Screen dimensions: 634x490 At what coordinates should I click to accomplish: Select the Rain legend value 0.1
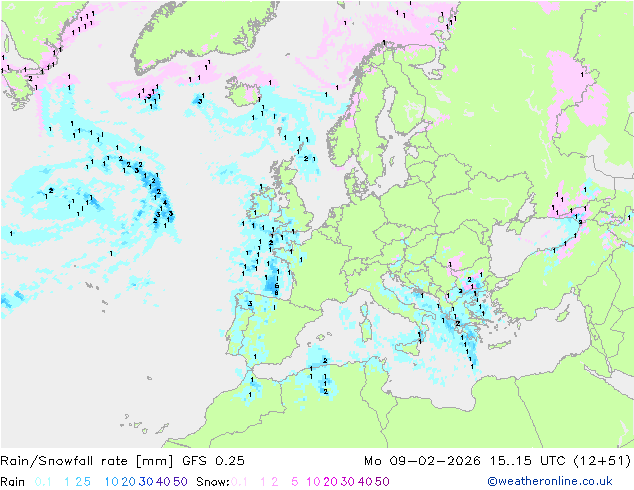[43, 482]
